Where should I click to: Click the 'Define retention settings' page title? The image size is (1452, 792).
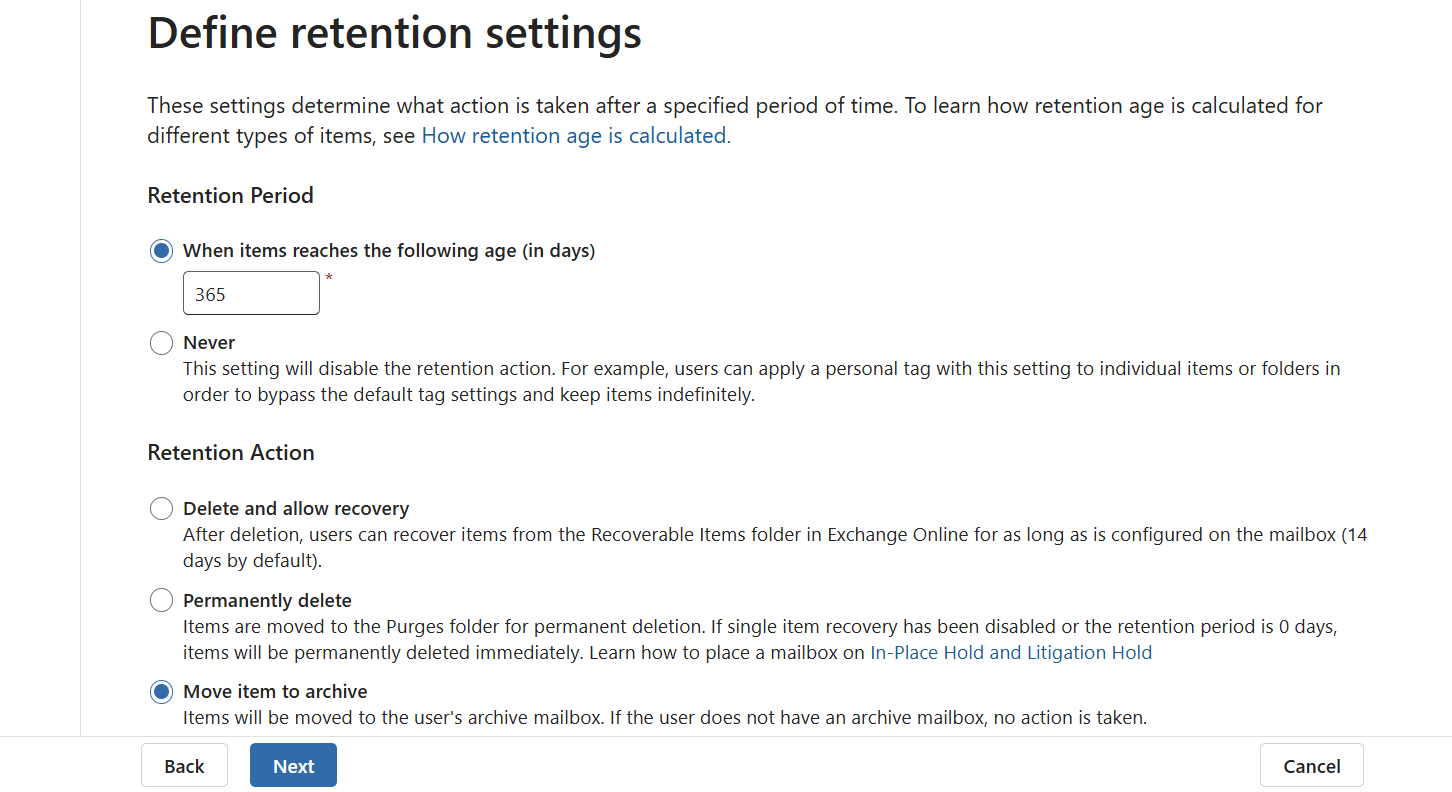point(394,33)
